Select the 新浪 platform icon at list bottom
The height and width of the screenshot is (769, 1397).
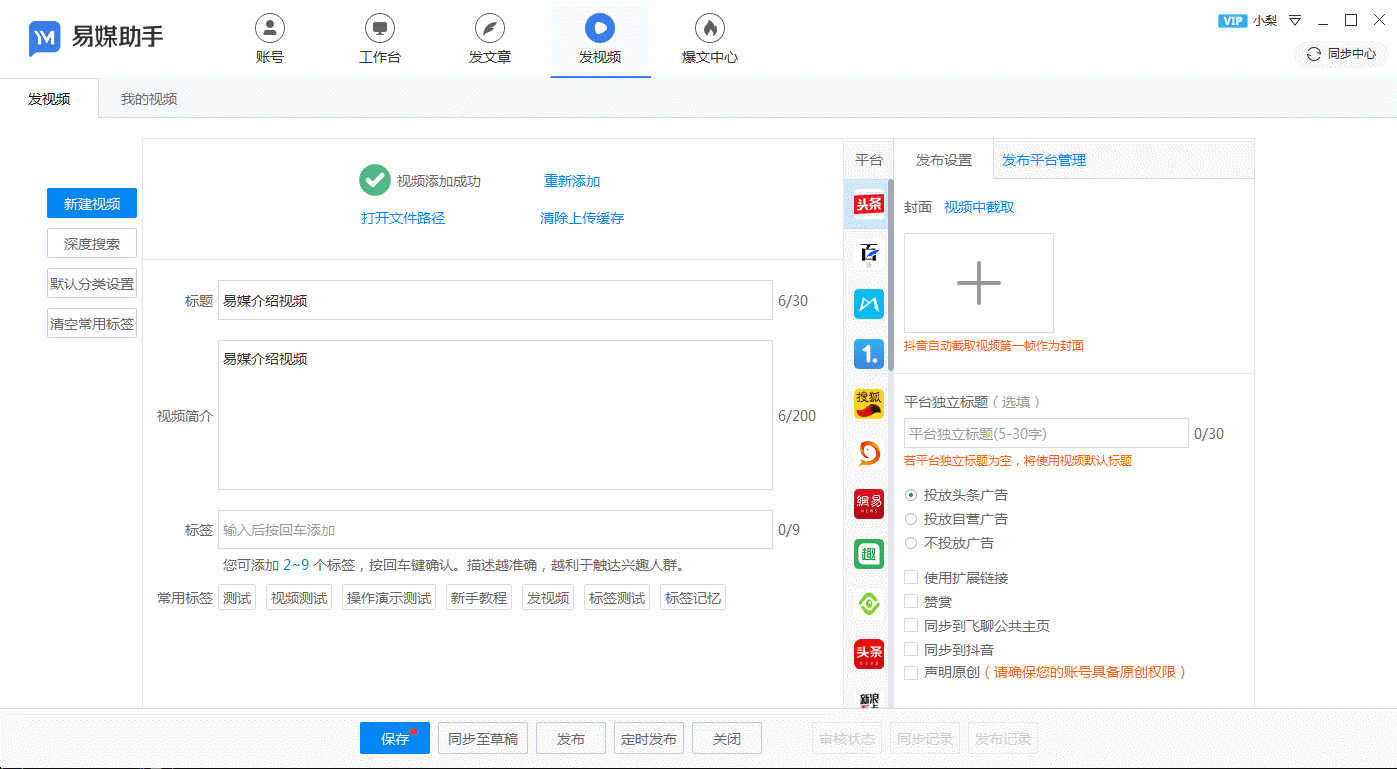869,699
